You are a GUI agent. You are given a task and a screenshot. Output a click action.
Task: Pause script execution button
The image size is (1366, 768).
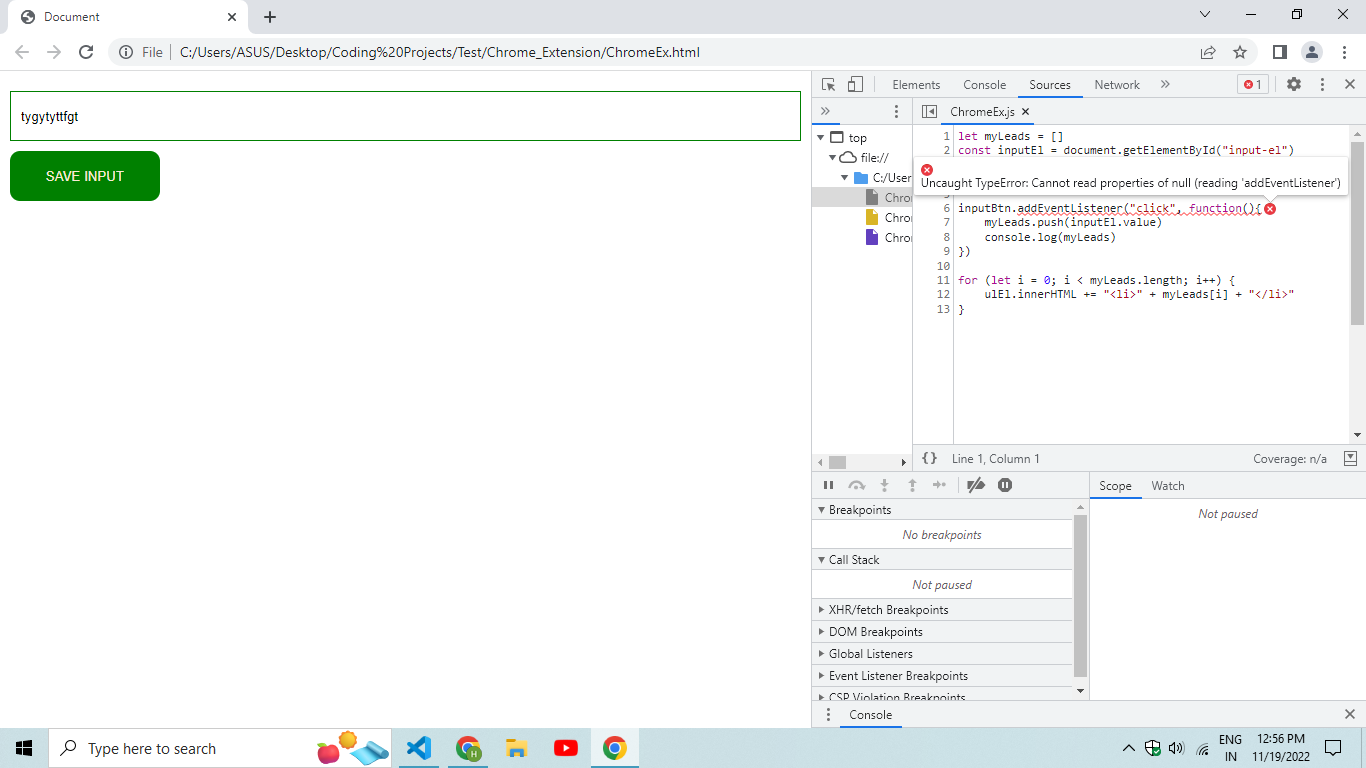[828, 485]
